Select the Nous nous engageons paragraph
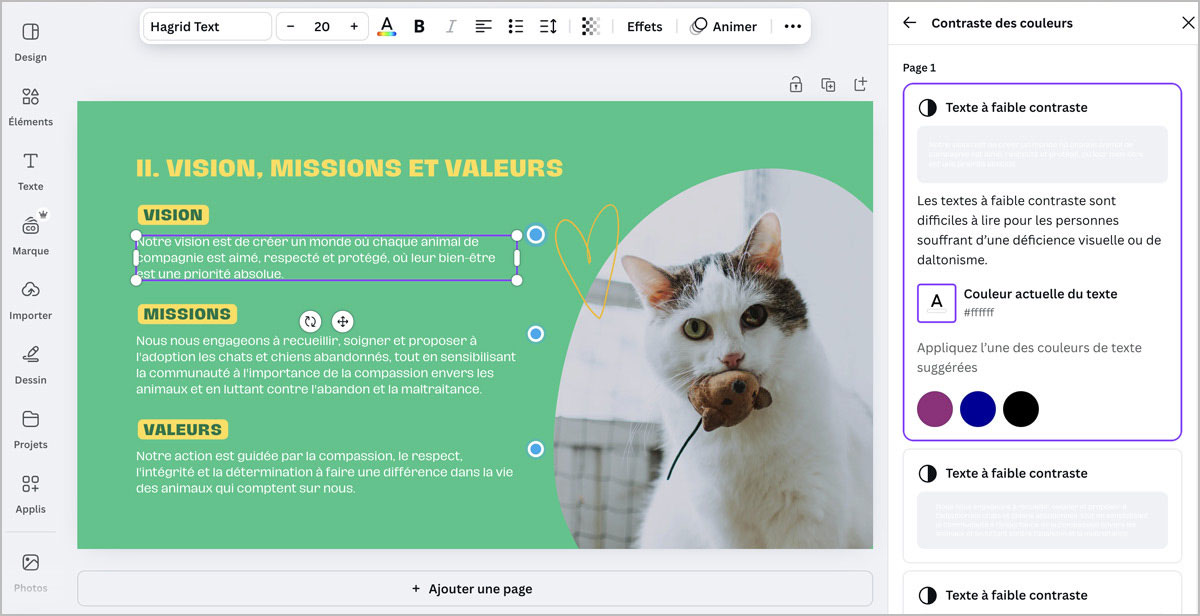This screenshot has height=616, width=1200. coord(326,365)
